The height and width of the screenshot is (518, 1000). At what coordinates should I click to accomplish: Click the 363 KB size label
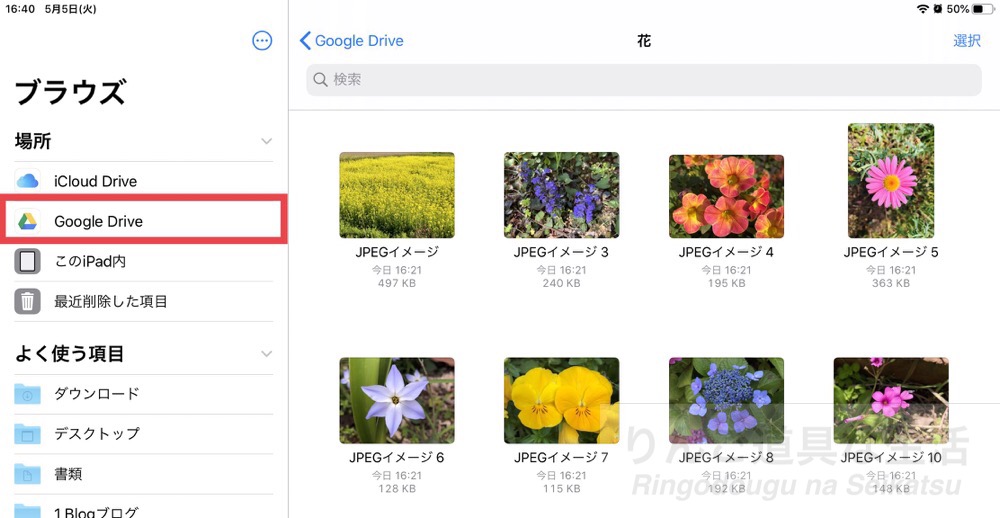pyautogui.click(x=891, y=283)
